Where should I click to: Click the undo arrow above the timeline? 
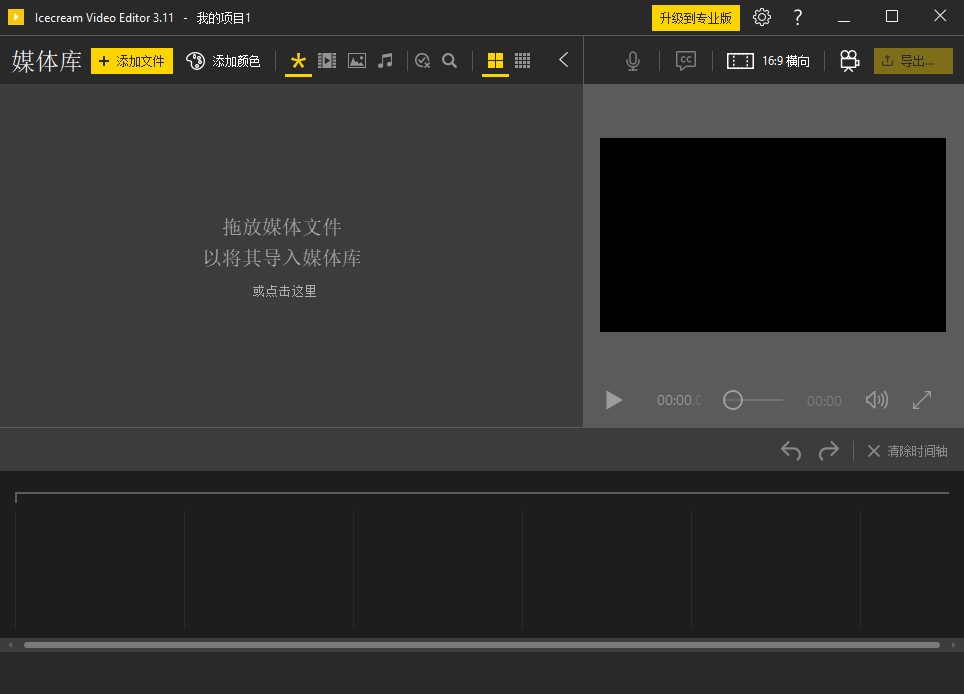[x=790, y=450]
